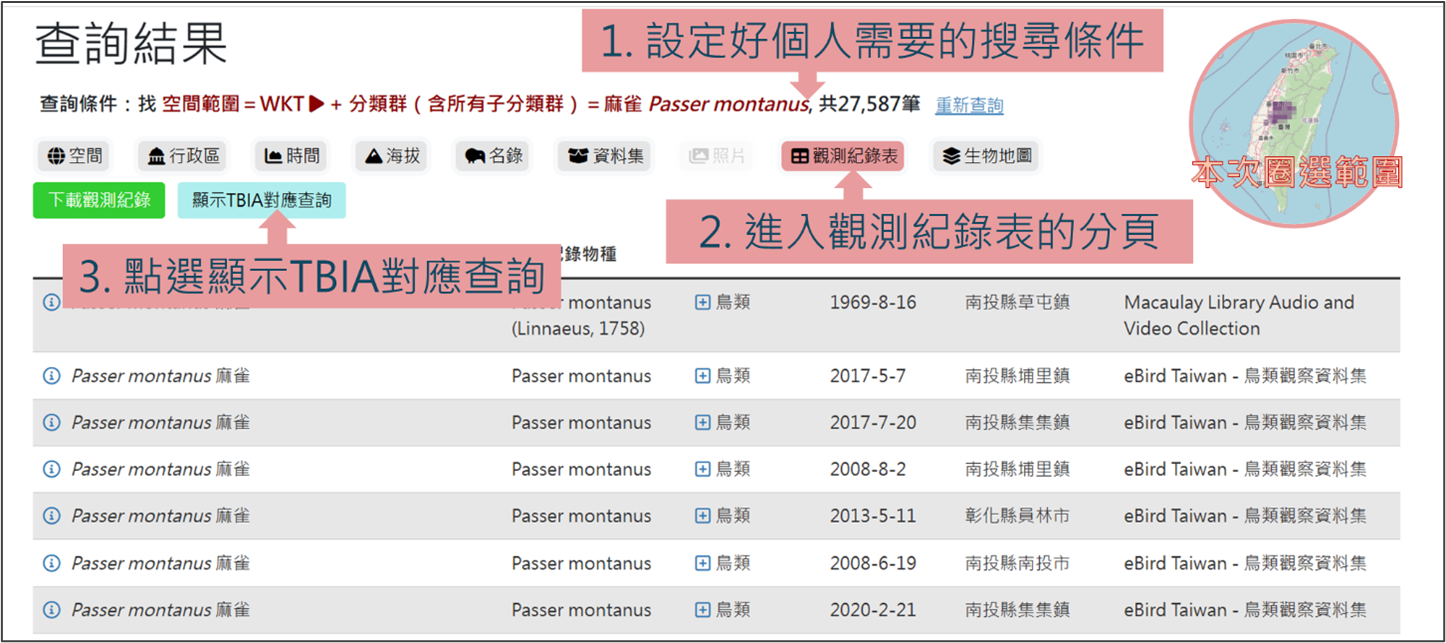The height and width of the screenshot is (643, 1446).
Task: Expand 鳥類 plus box in 2020-2-21 row
Action: click(x=702, y=610)
